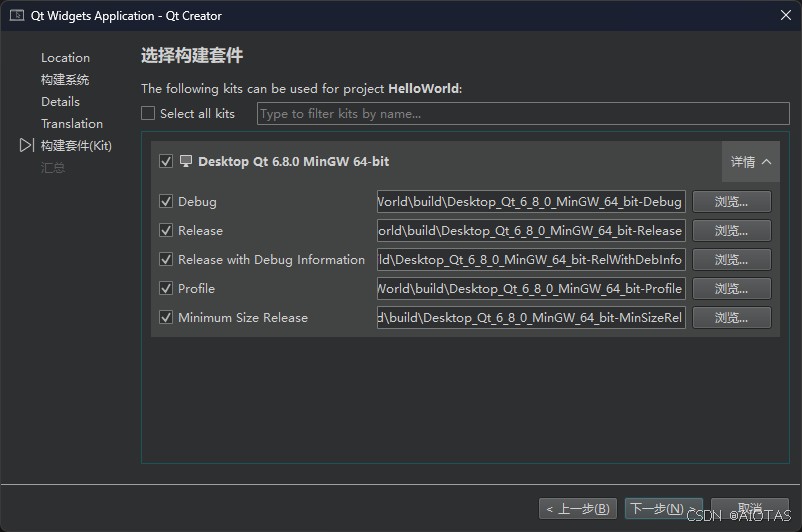Uncheck Desktop Qt 6.8.0 MinGW 64-bit kit
The width and height of the screenshot is (802, 532).
(166, 161)
